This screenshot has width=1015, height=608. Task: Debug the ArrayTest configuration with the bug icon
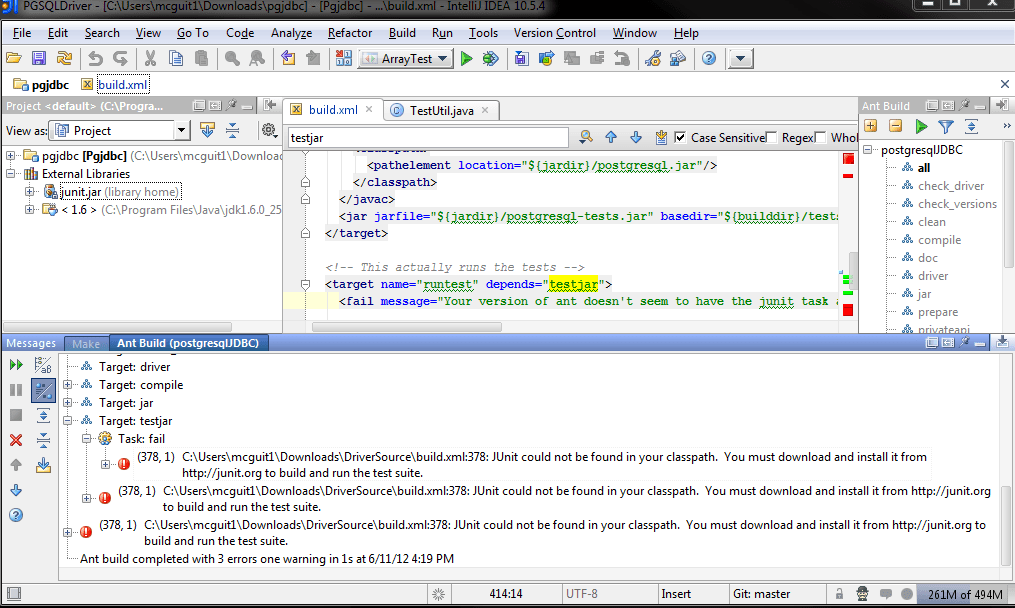click(x=489, y=58)
